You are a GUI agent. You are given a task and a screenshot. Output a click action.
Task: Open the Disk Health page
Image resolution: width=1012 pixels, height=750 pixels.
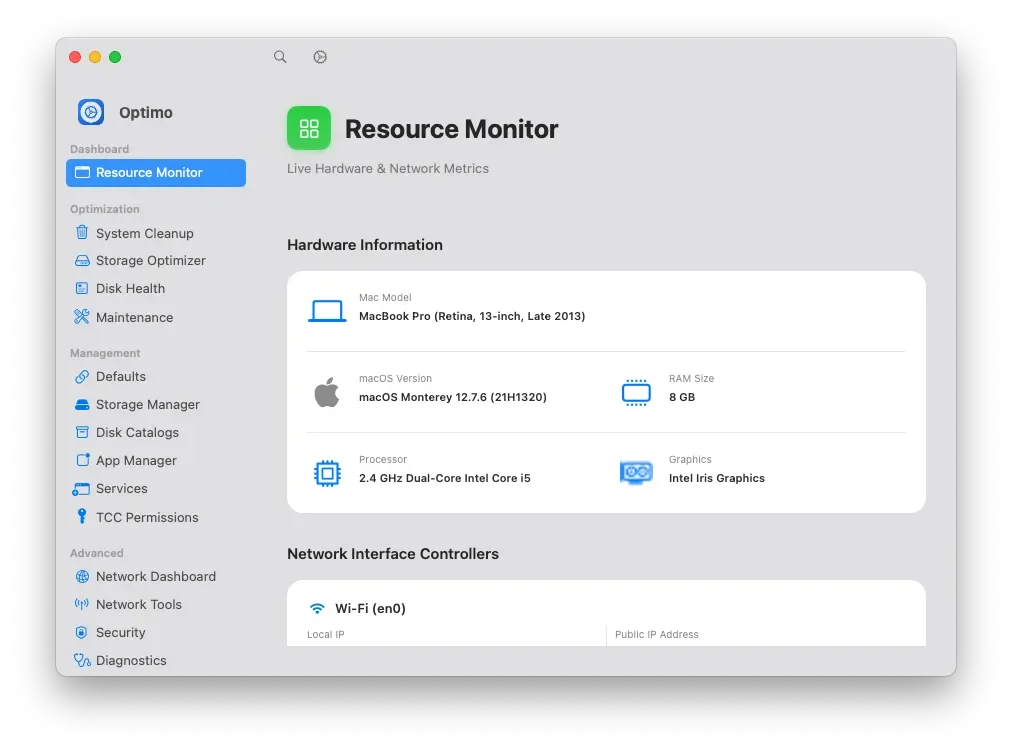(156, 289)
